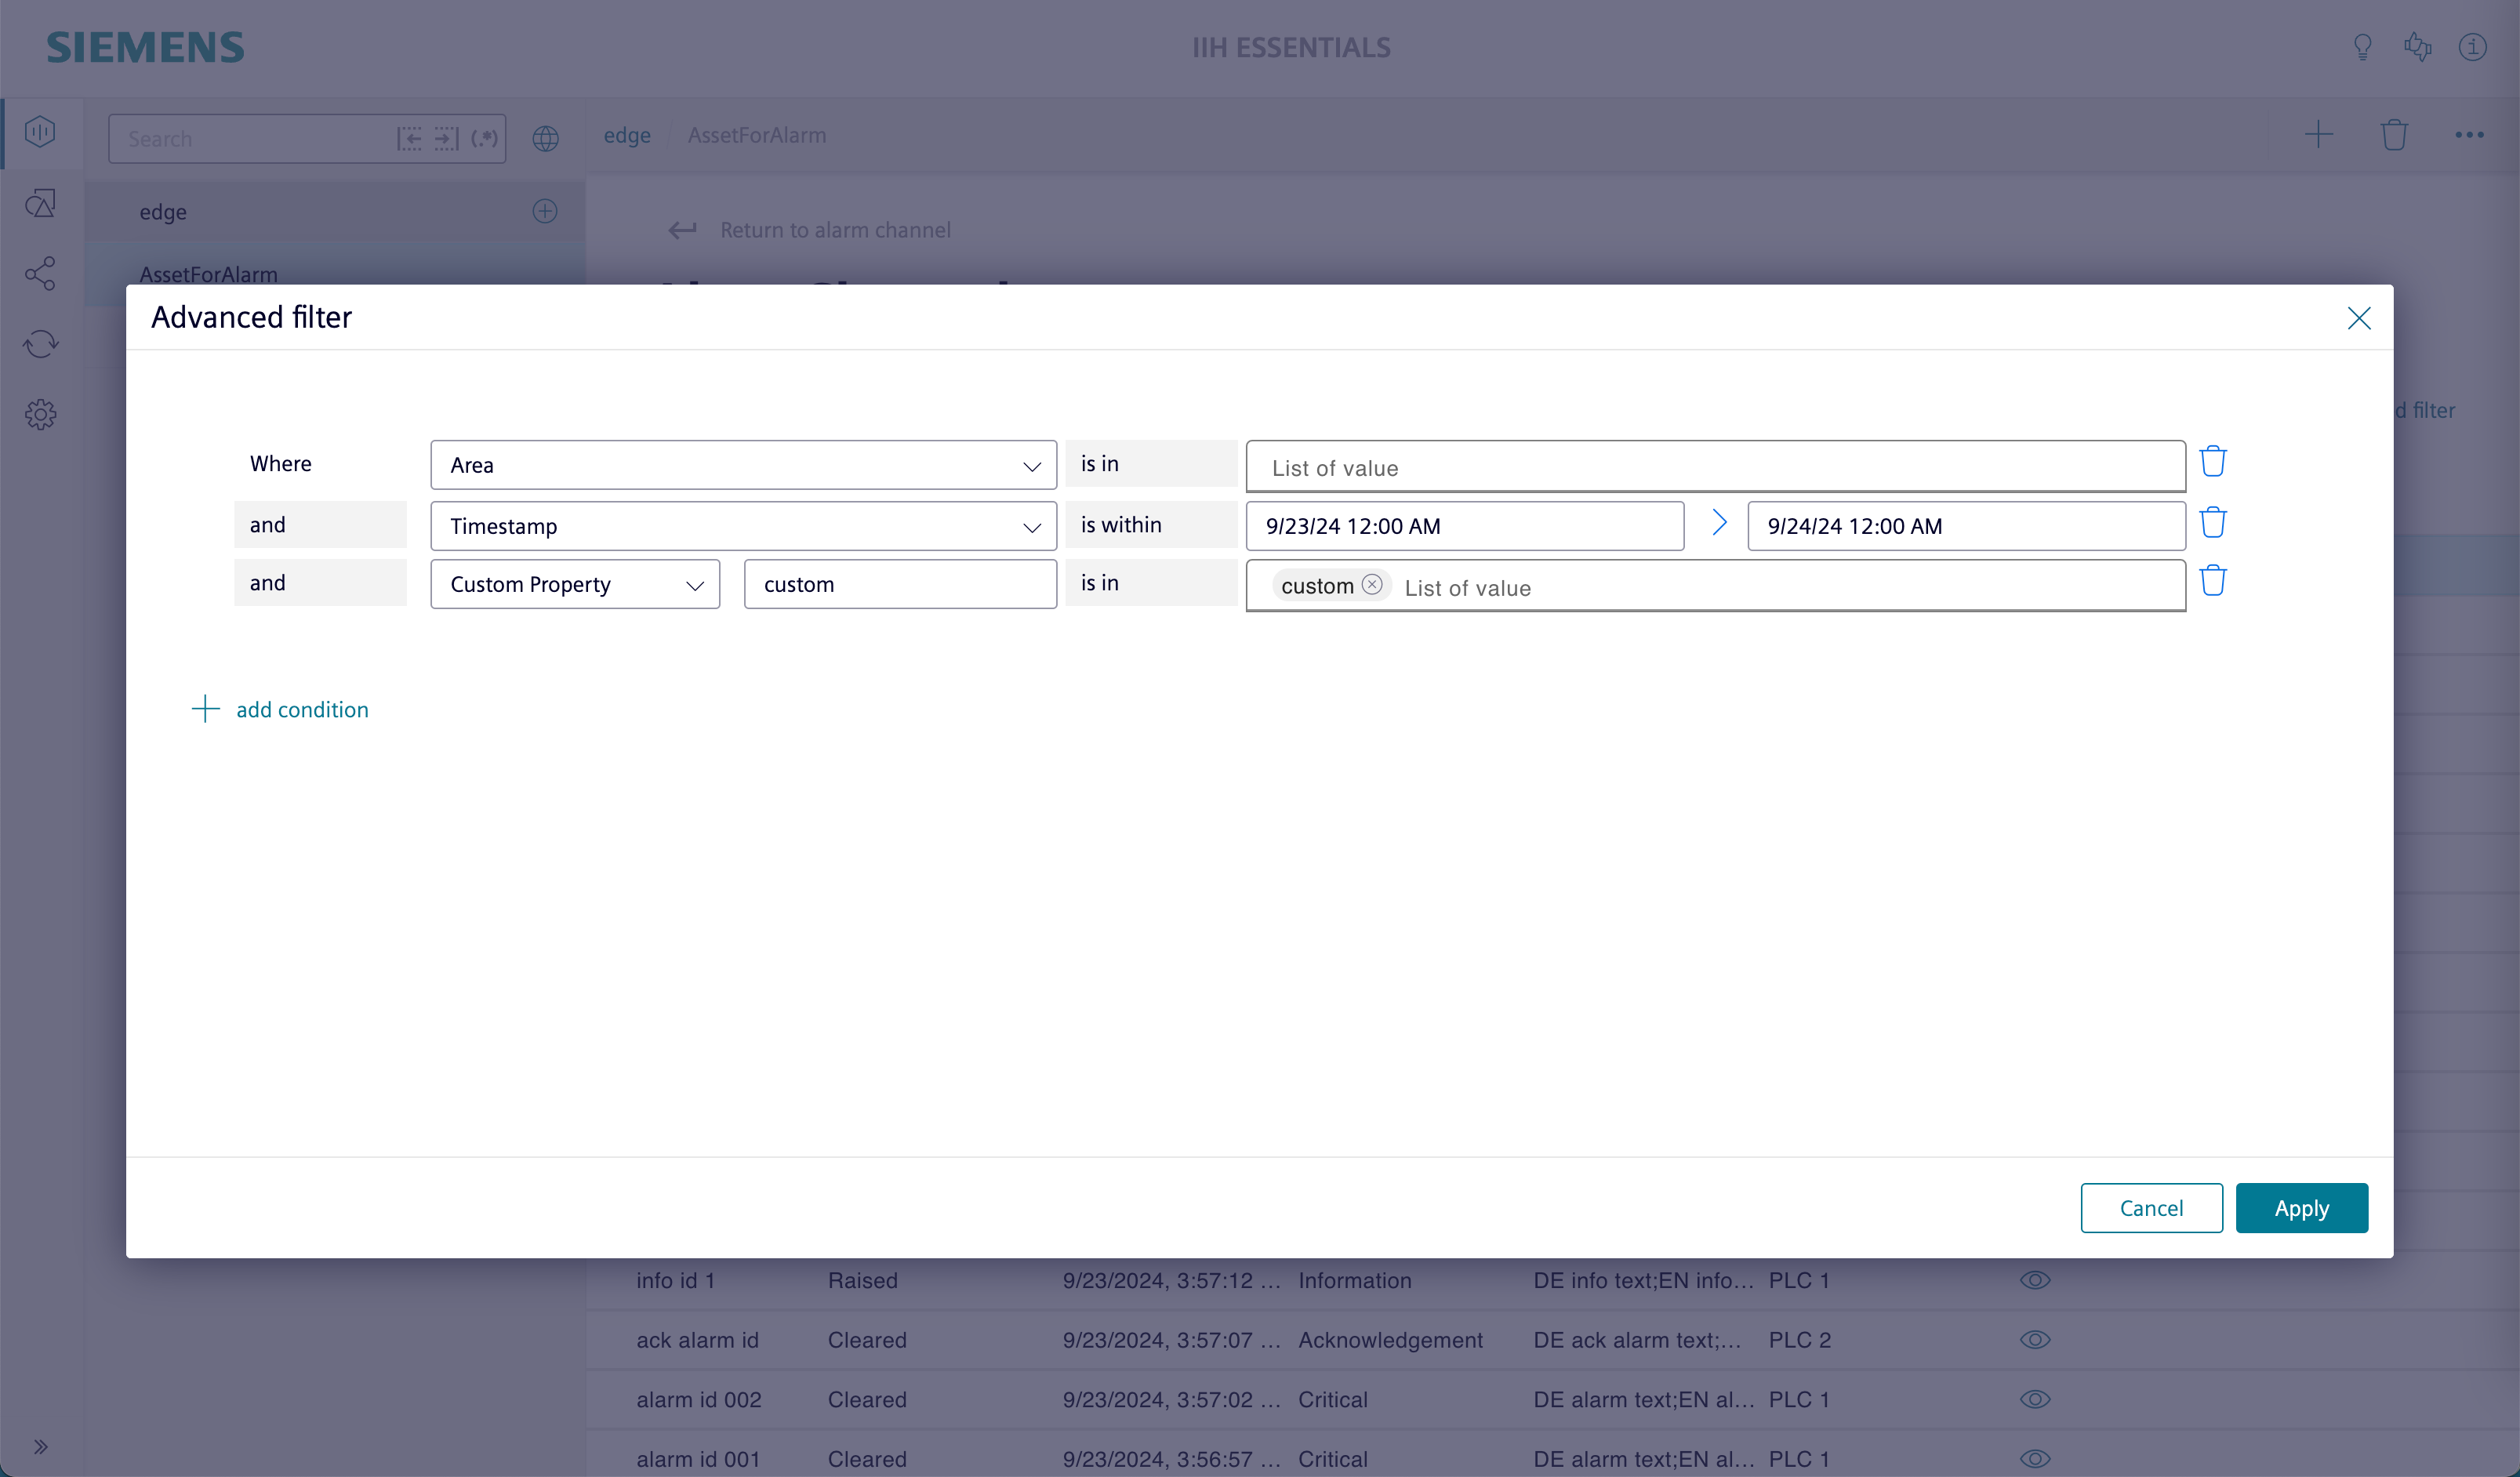Open the three-dots more menu
Screen dimensions: 2520x1477
click(x=2468, y=135)
